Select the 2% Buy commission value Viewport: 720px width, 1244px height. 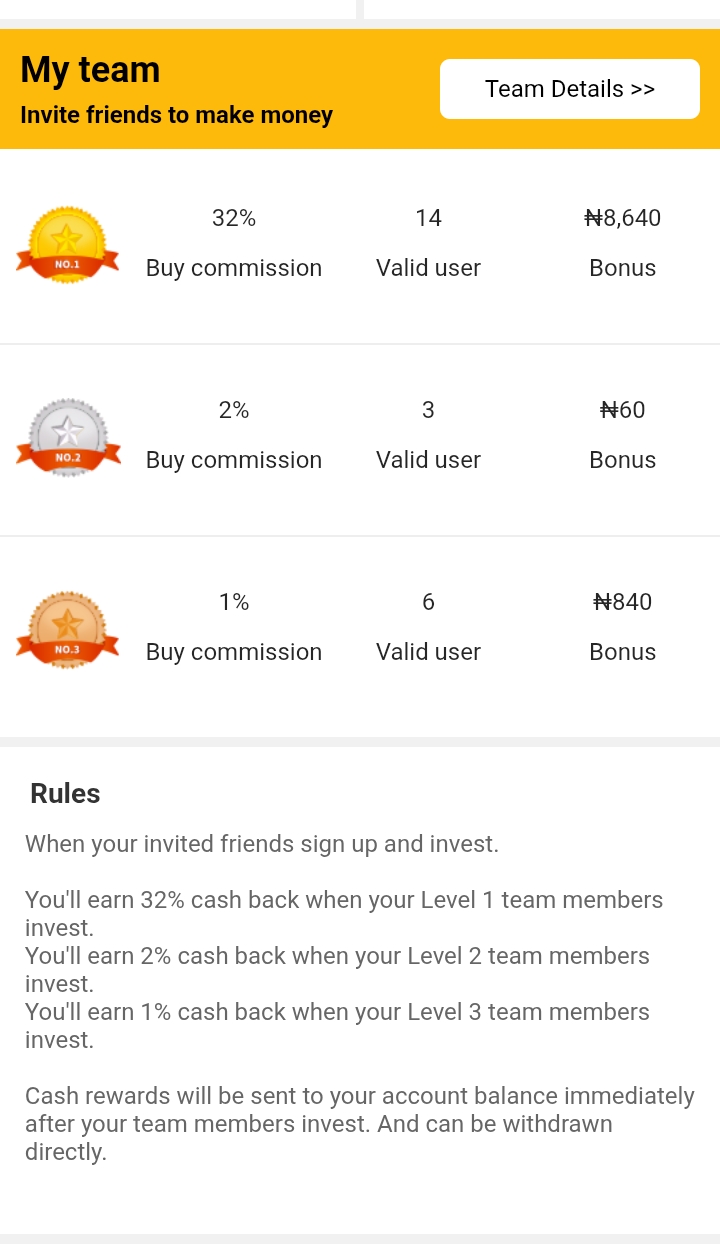234,410
